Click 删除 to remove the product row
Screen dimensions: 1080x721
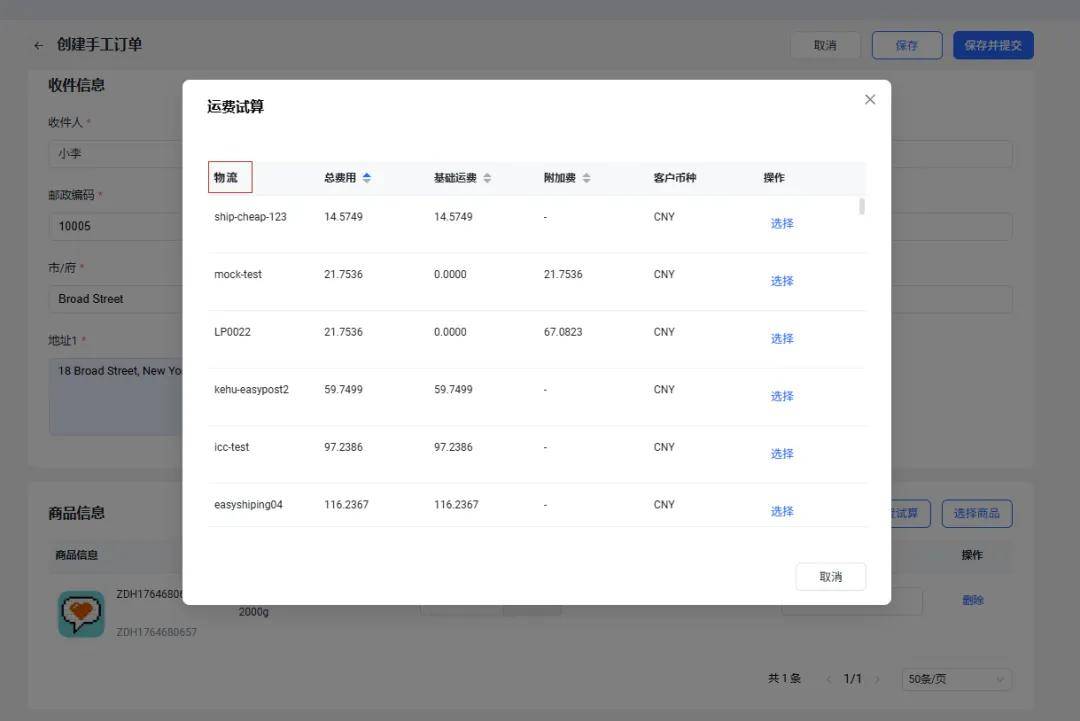(972, 600)
